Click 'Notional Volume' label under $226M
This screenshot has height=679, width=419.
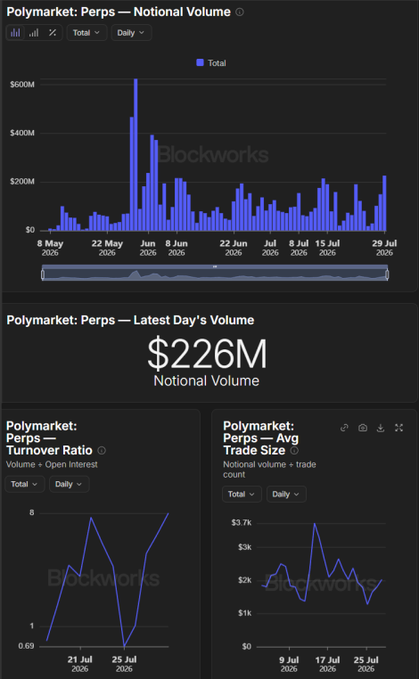pyautogui.click(x=206, y=381)
